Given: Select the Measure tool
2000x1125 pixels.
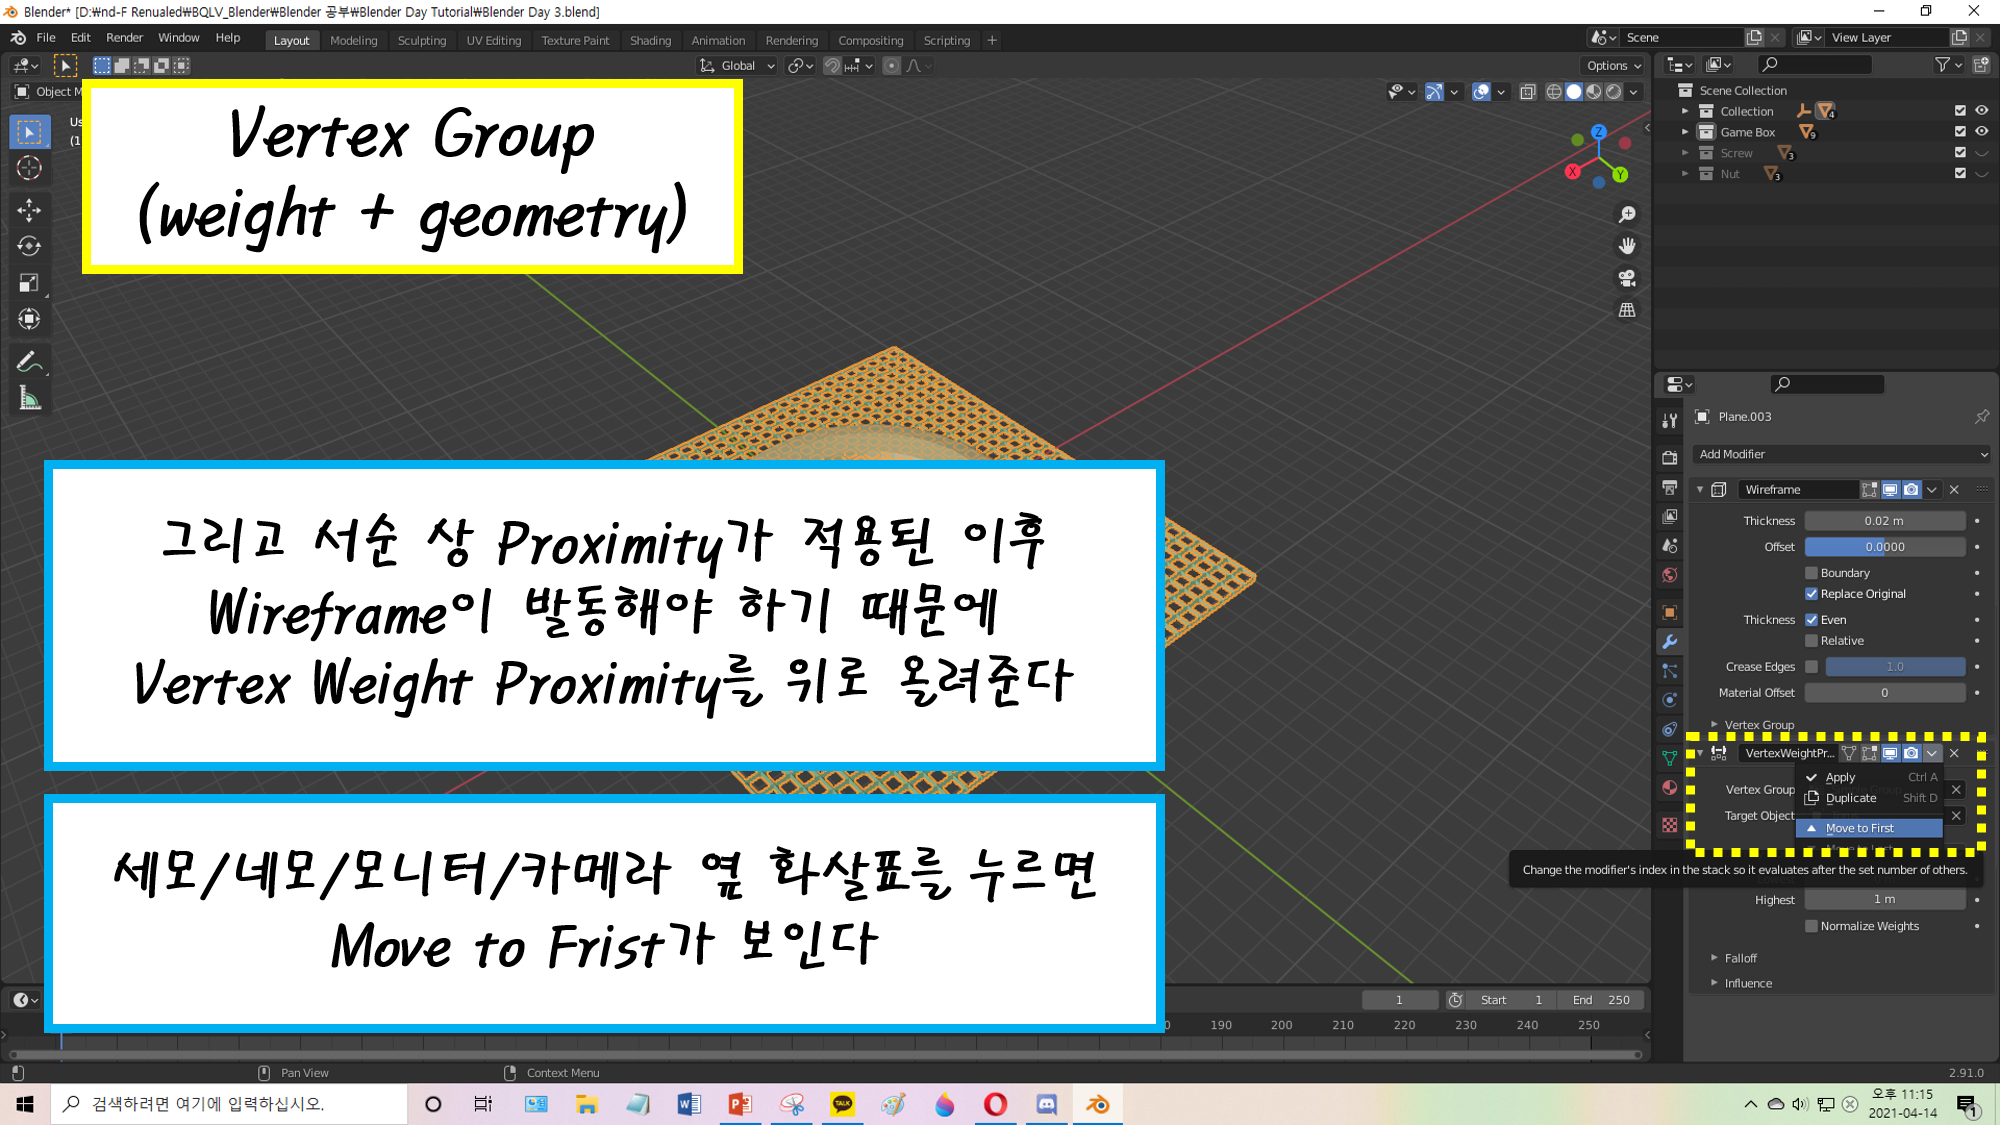Looking at the screenshot, I should click(29, 400).
